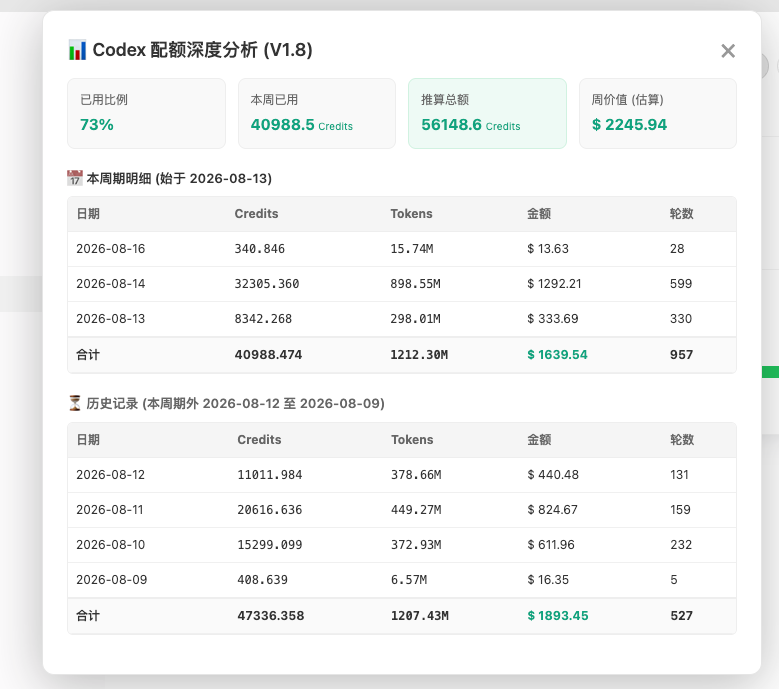Click the credits value 408.639
Screen dimensions: 779x689
263,579
